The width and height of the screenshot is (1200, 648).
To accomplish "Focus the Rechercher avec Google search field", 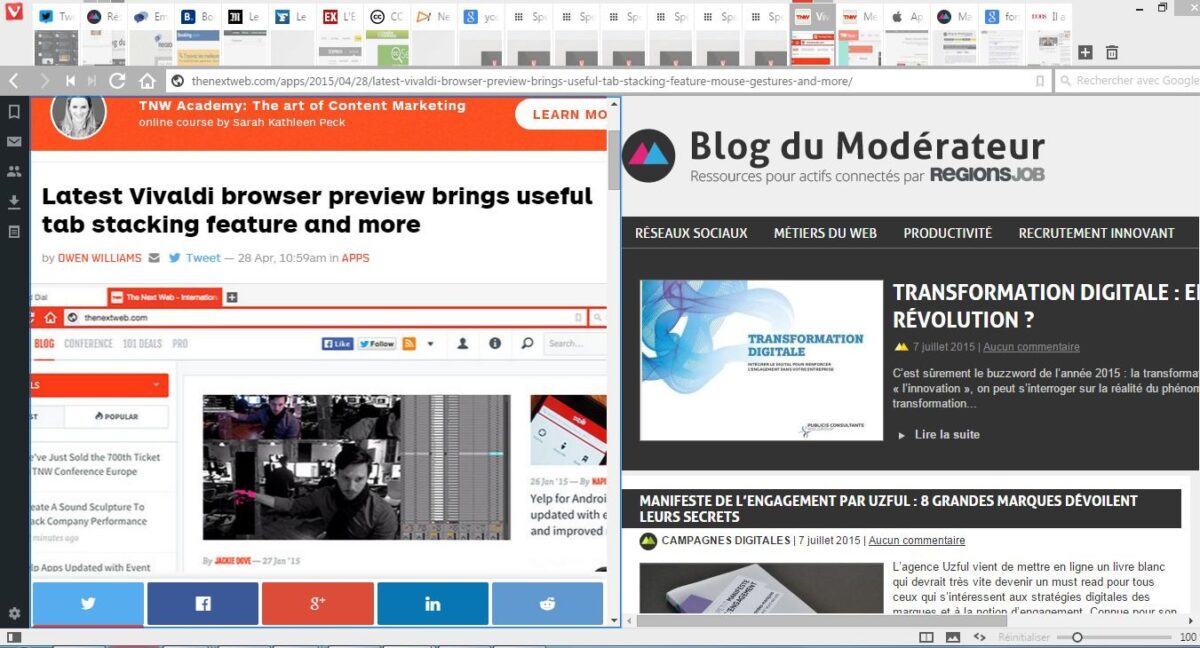I will coord(1128,81).
